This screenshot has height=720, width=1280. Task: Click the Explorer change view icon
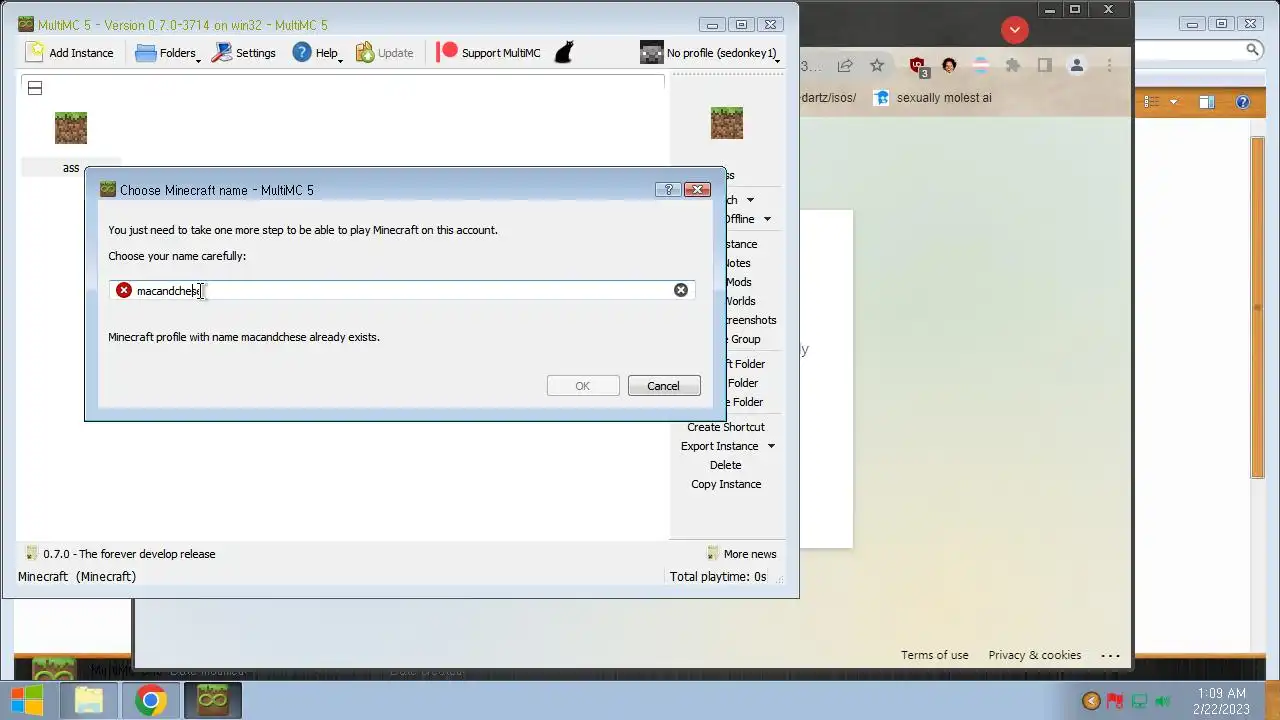pos(1151,102)
